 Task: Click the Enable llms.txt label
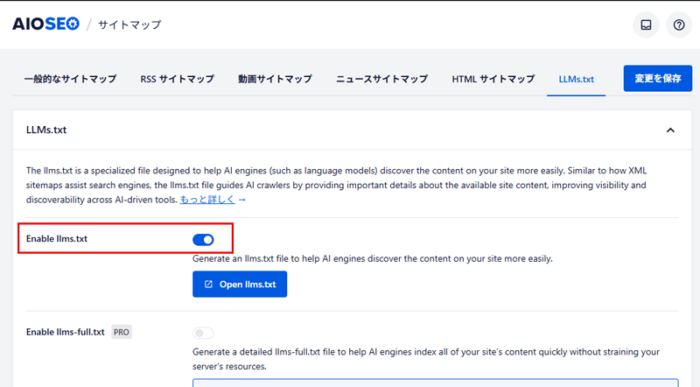(x=57, y=239)
